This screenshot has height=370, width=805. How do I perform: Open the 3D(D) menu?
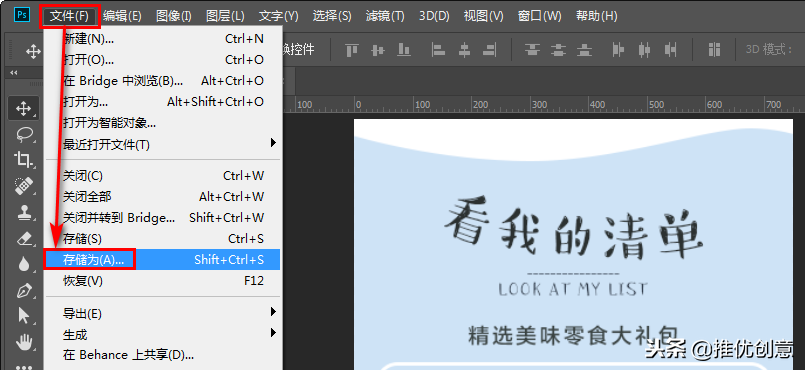(434, 16)
